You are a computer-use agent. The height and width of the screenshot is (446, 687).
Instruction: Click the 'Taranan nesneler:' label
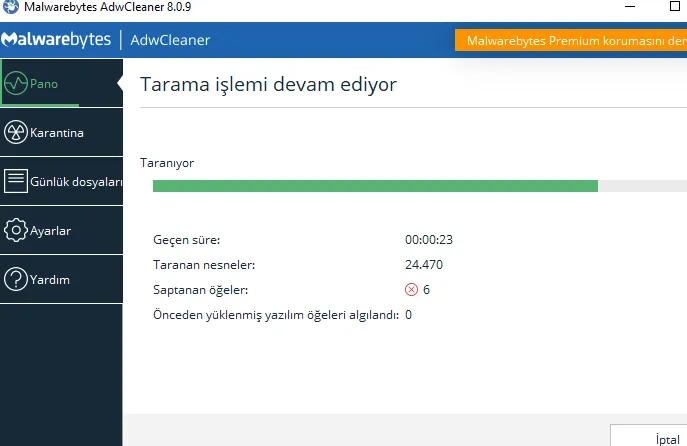[204, 265]
